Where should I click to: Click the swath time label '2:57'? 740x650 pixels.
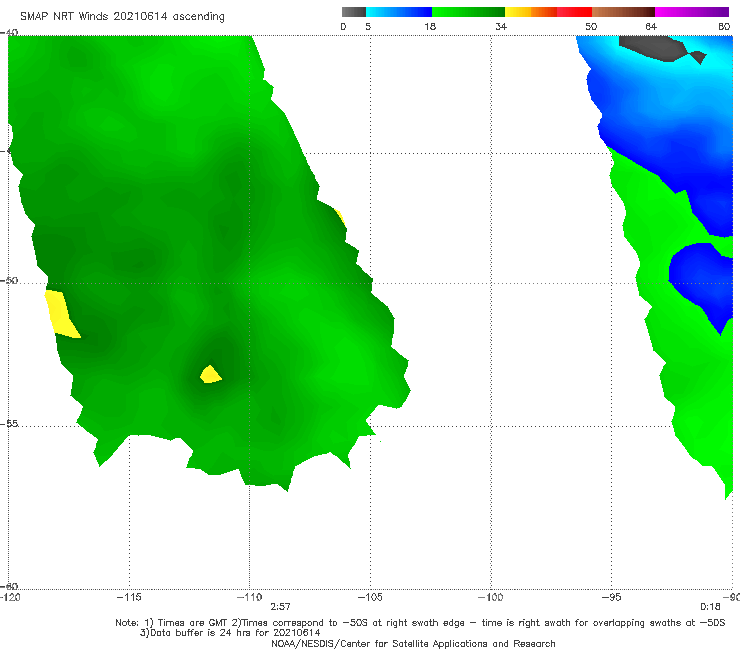(280, 607)
